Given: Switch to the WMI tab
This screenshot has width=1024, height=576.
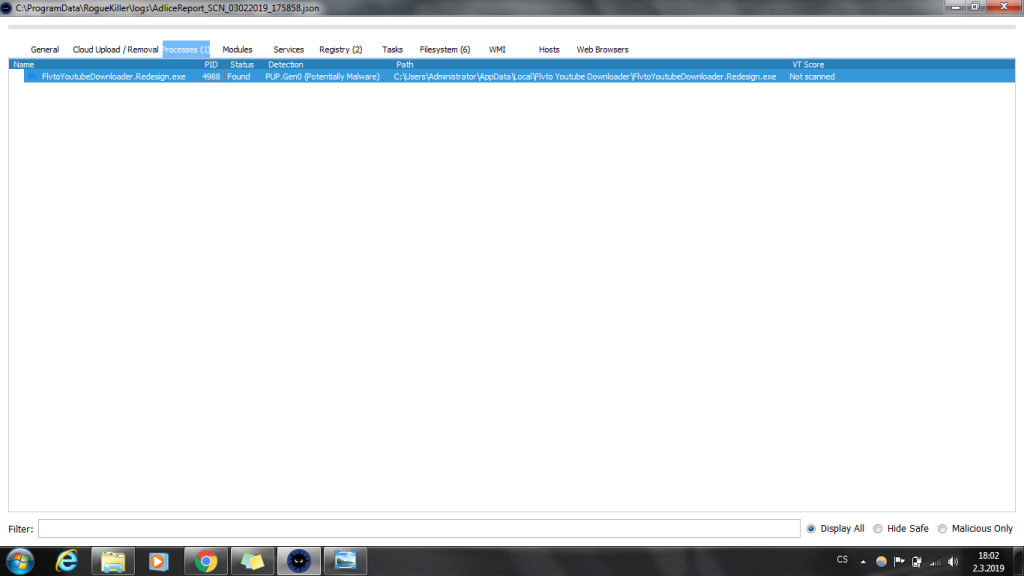Looking at the screenshot, I should click(497, 50).
